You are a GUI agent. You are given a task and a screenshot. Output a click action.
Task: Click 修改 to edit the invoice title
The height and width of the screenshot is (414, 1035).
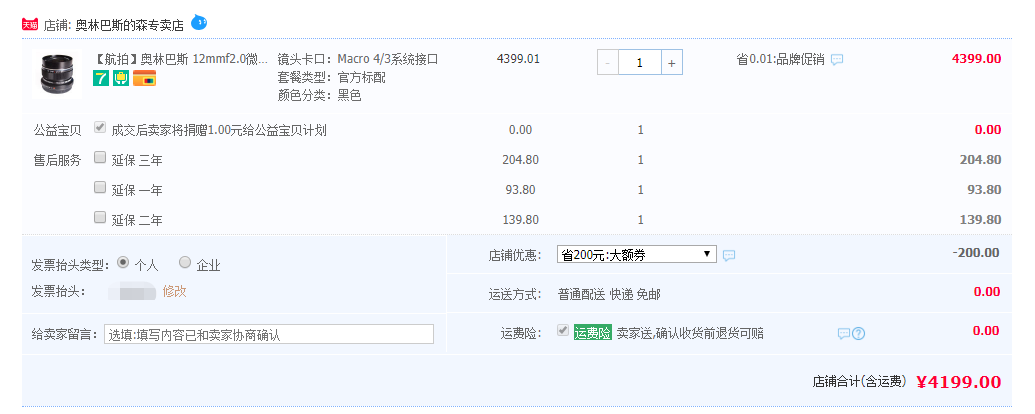click(174, 291)
